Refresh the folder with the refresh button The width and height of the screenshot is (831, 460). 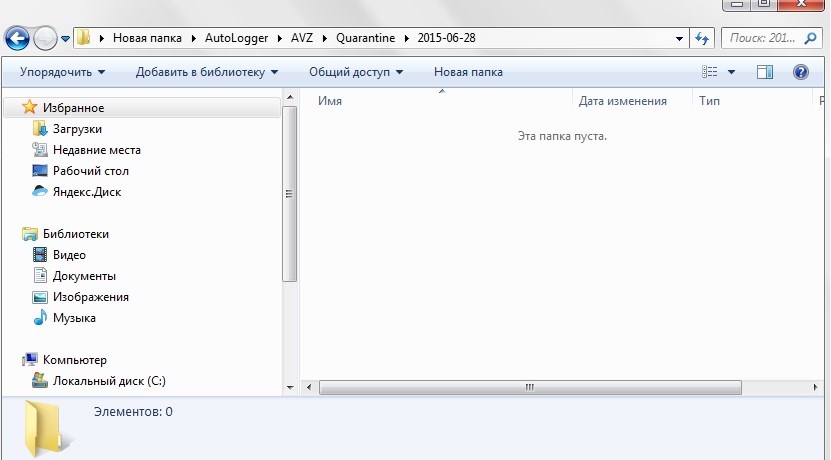tap(702, 38)
